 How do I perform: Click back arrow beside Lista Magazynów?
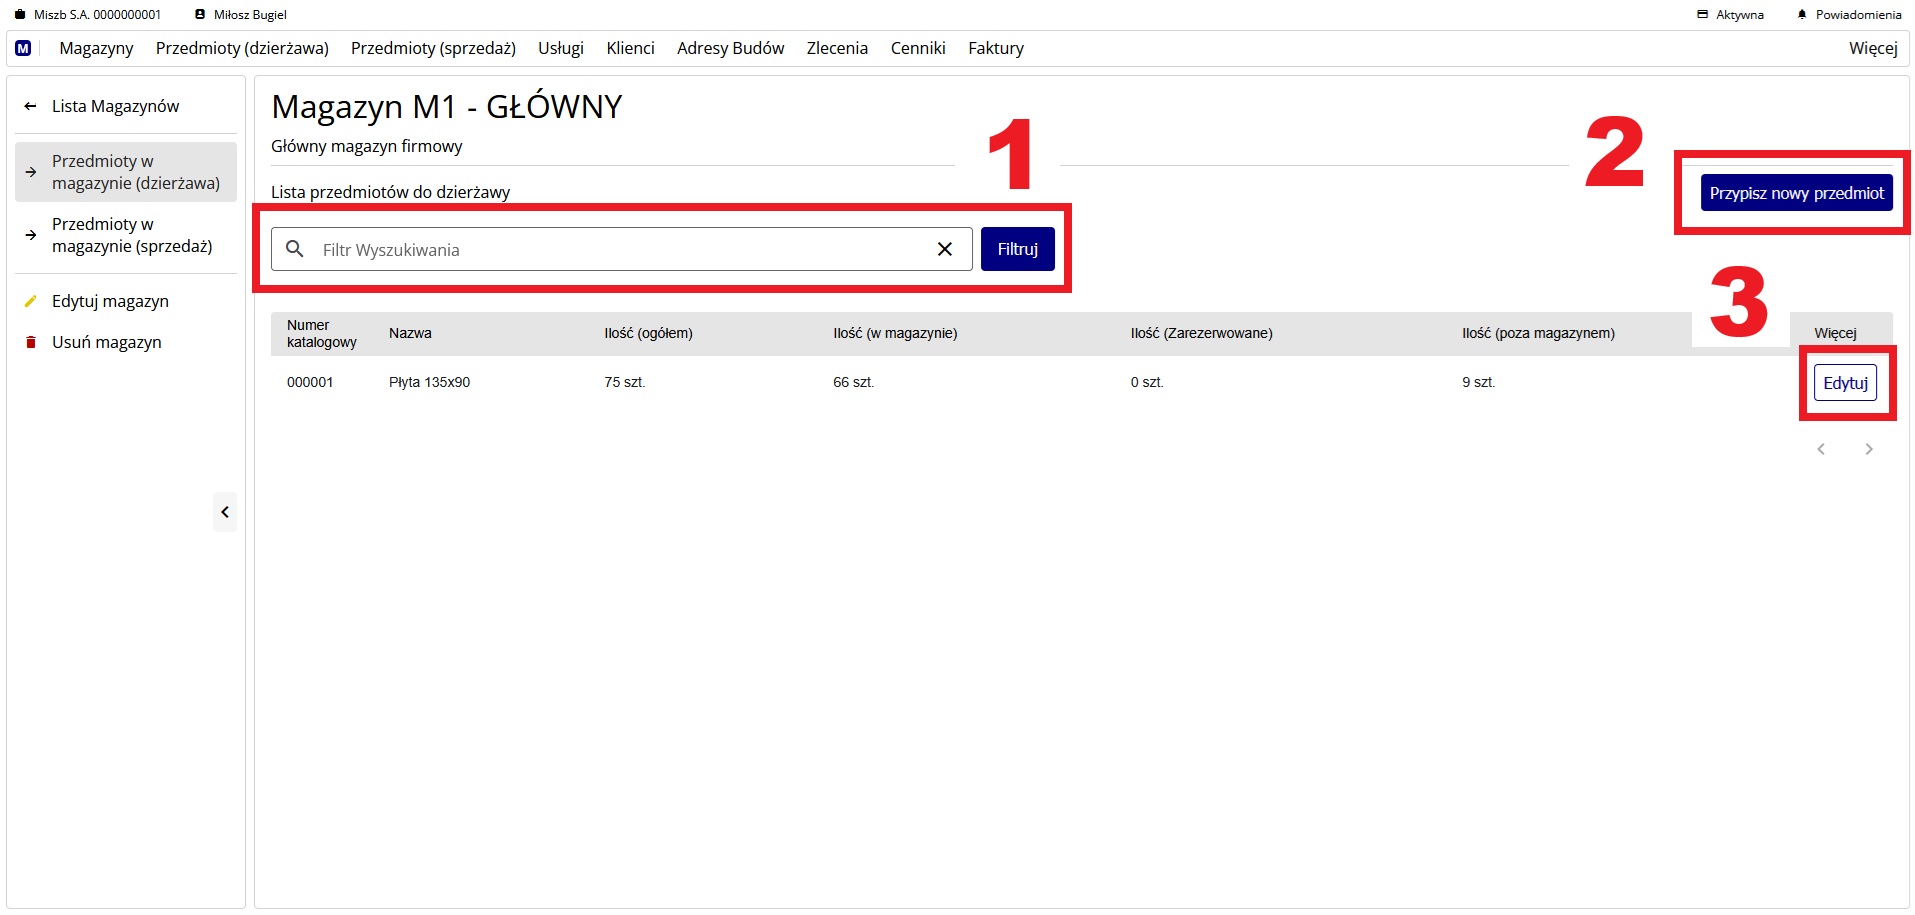(31, 106)
